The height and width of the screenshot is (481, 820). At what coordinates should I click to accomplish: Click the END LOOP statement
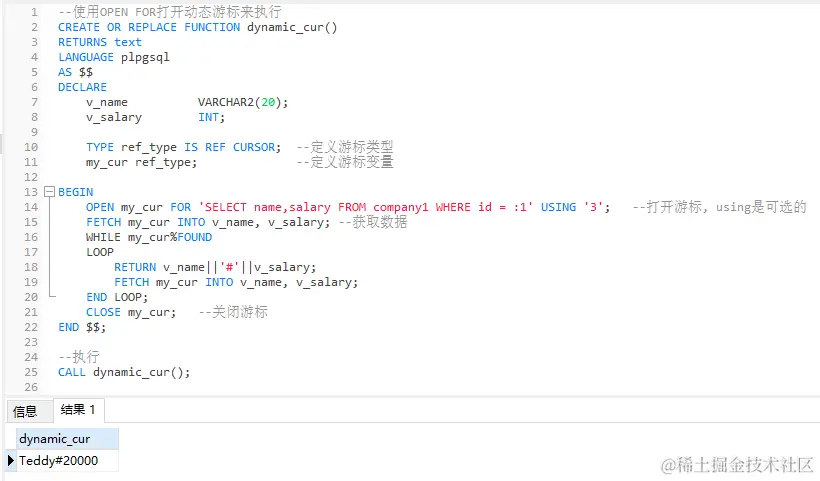pyautogui.click(x=117, y=297)
